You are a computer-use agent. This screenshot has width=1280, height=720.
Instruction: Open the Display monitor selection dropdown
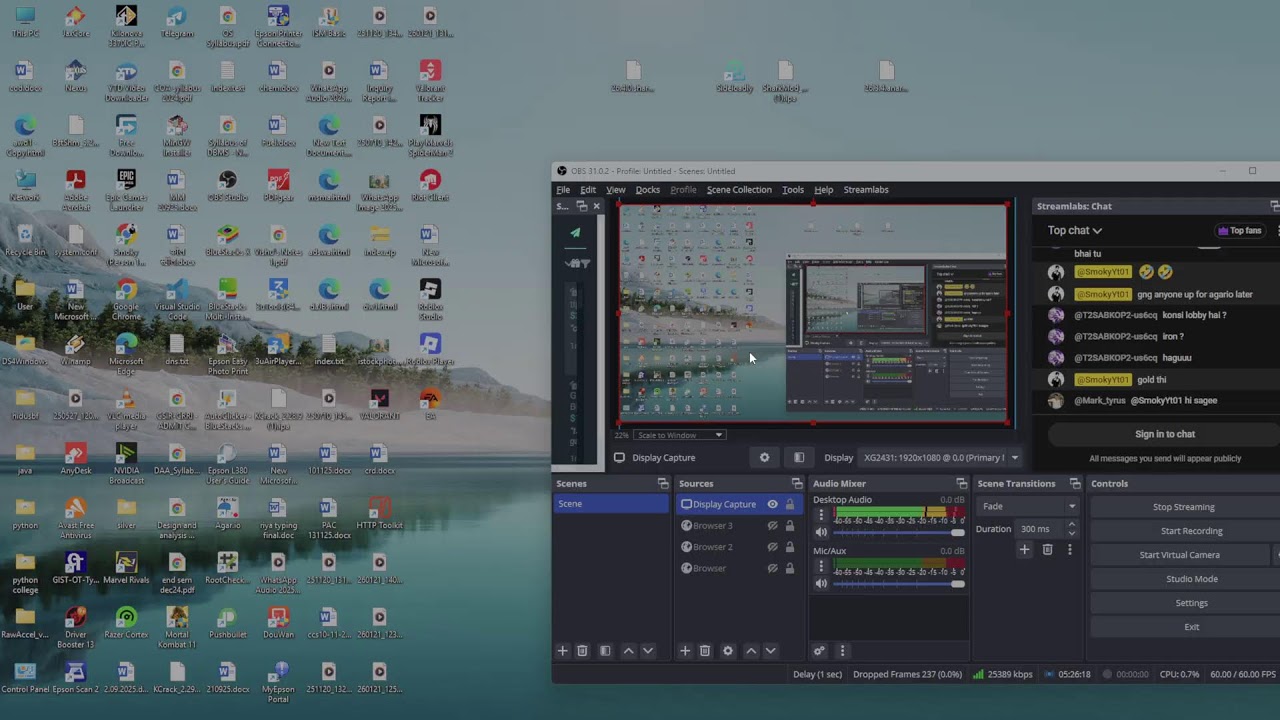click(940, 458)
